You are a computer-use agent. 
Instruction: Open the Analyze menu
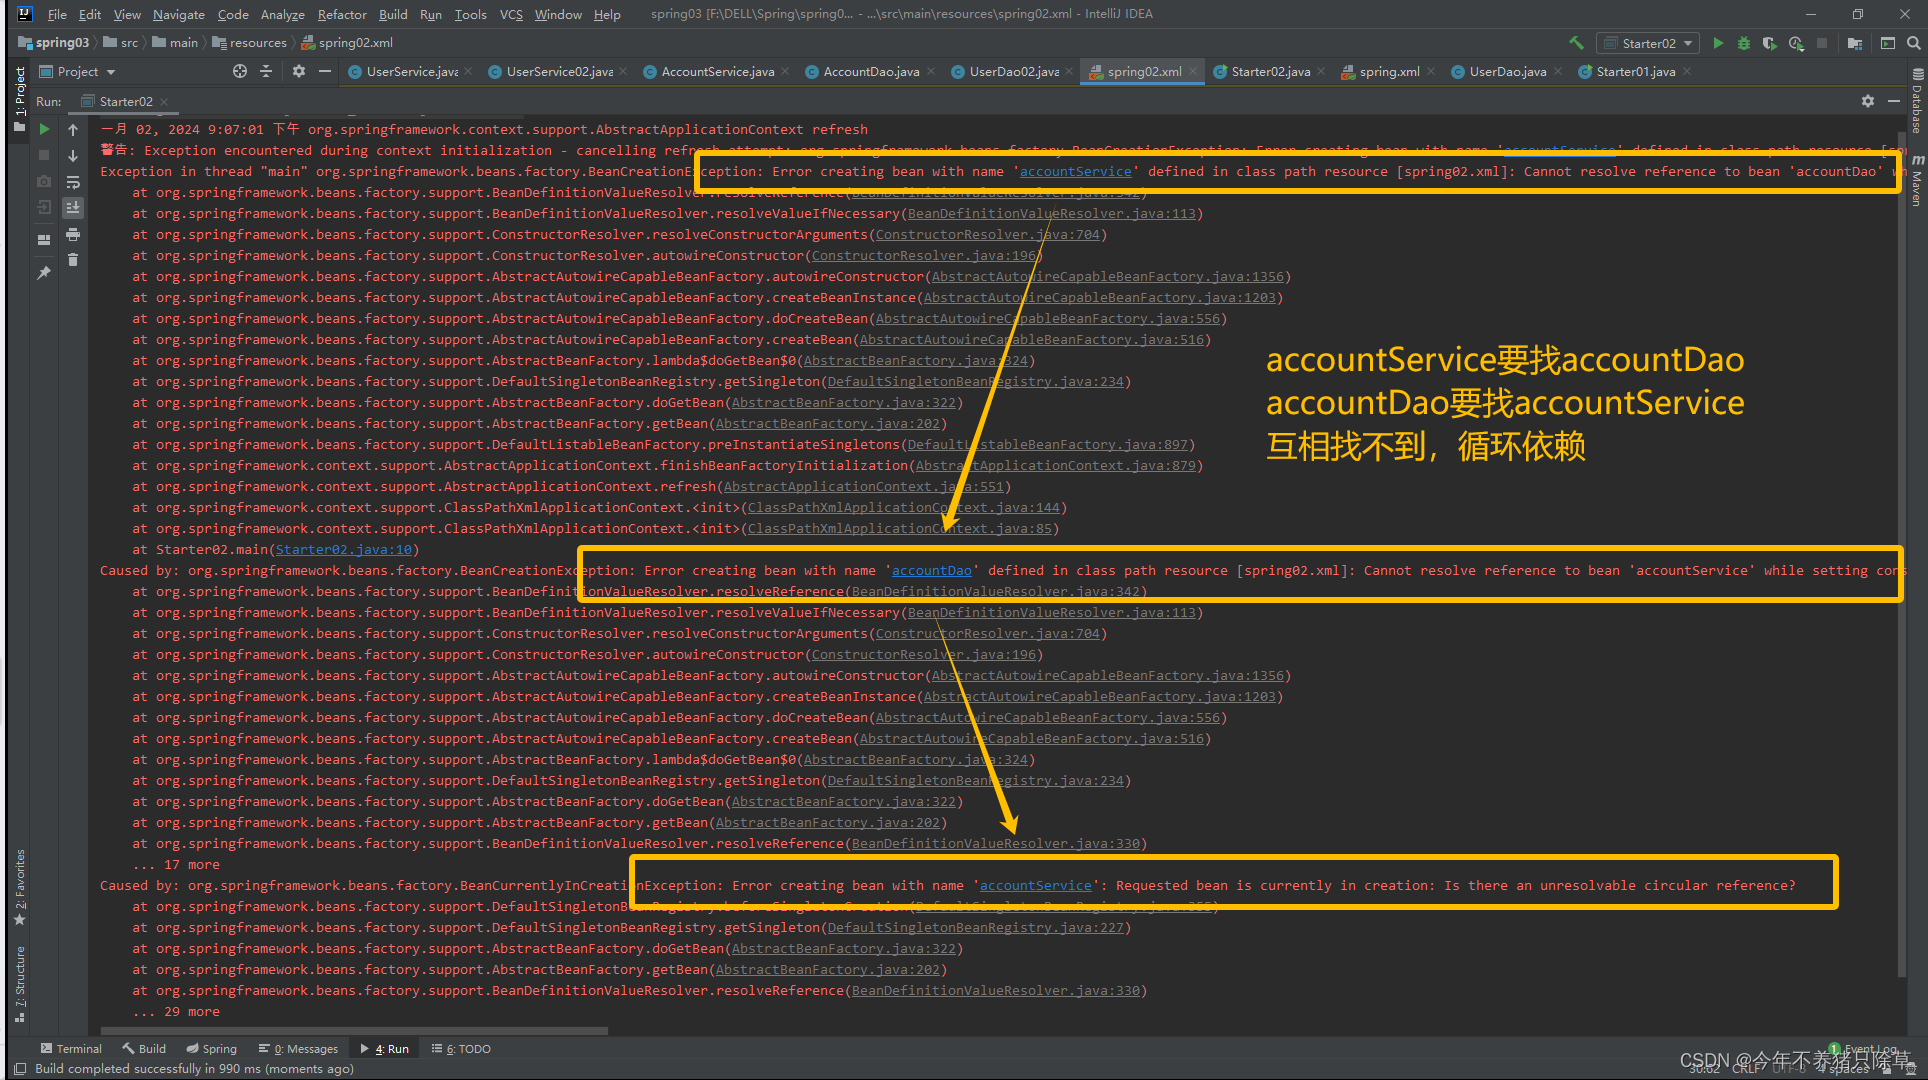tap(282, 14)
